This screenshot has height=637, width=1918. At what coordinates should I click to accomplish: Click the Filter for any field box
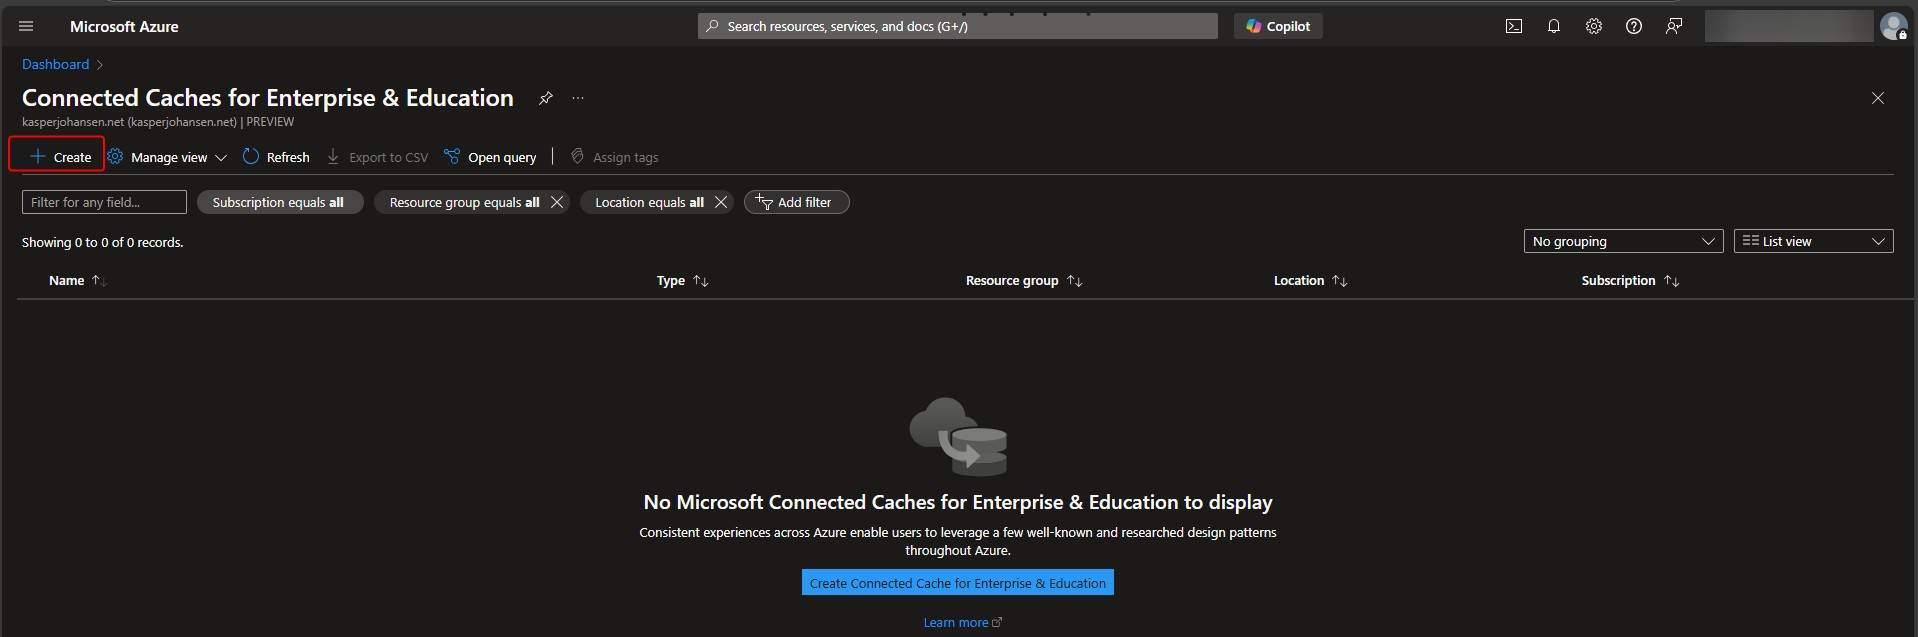point(104,202)
